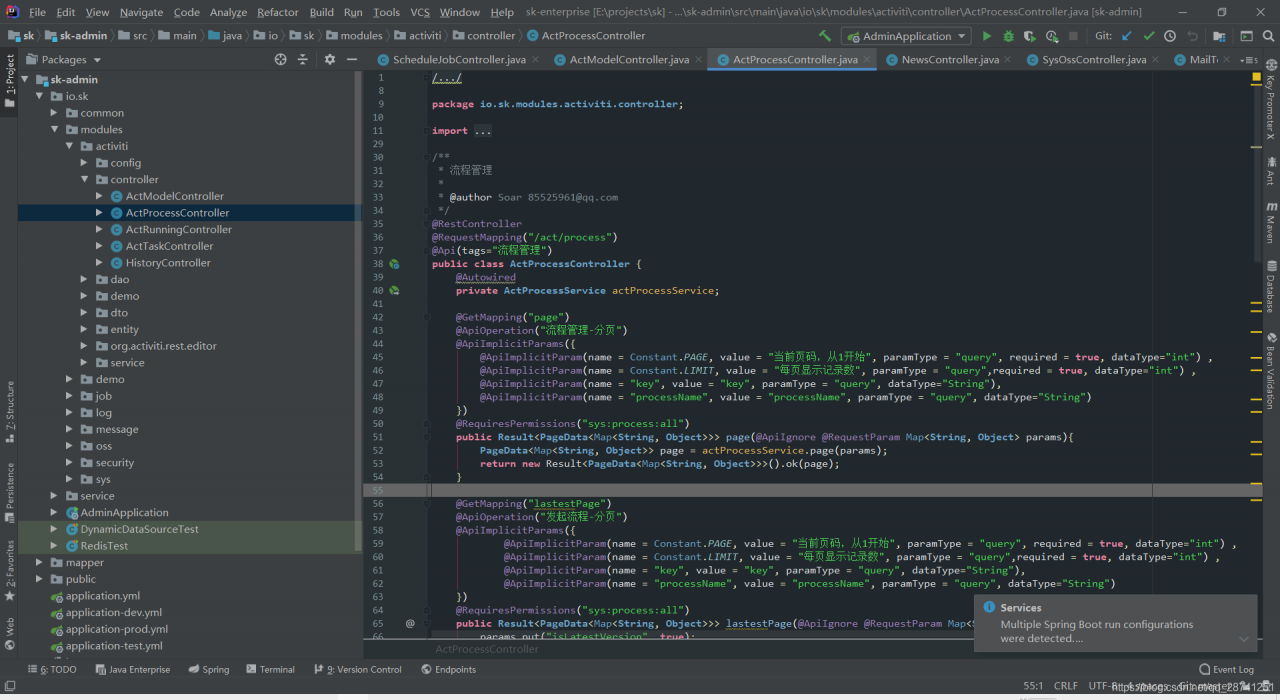Select RedisTest in the package tree
The width and height of the screenshot is (1280, 700).
(x=104, y=547)
